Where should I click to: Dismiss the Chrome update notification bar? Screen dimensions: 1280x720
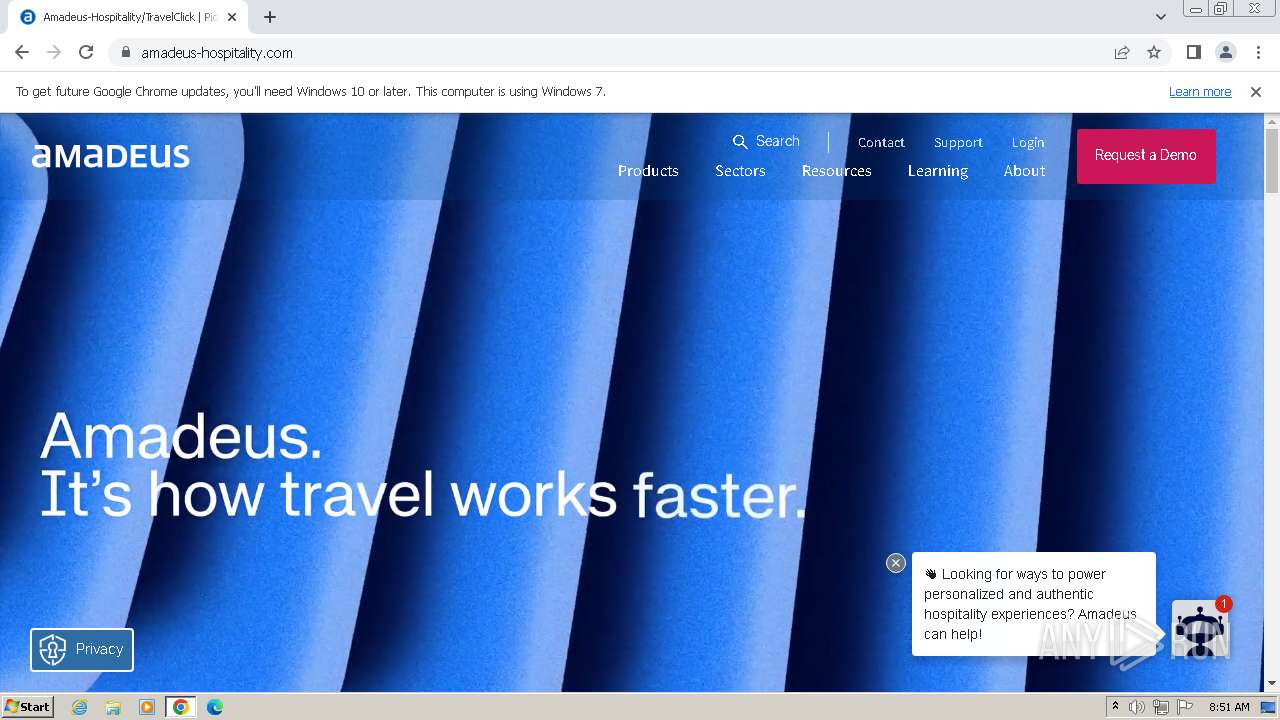(1256, 92)
